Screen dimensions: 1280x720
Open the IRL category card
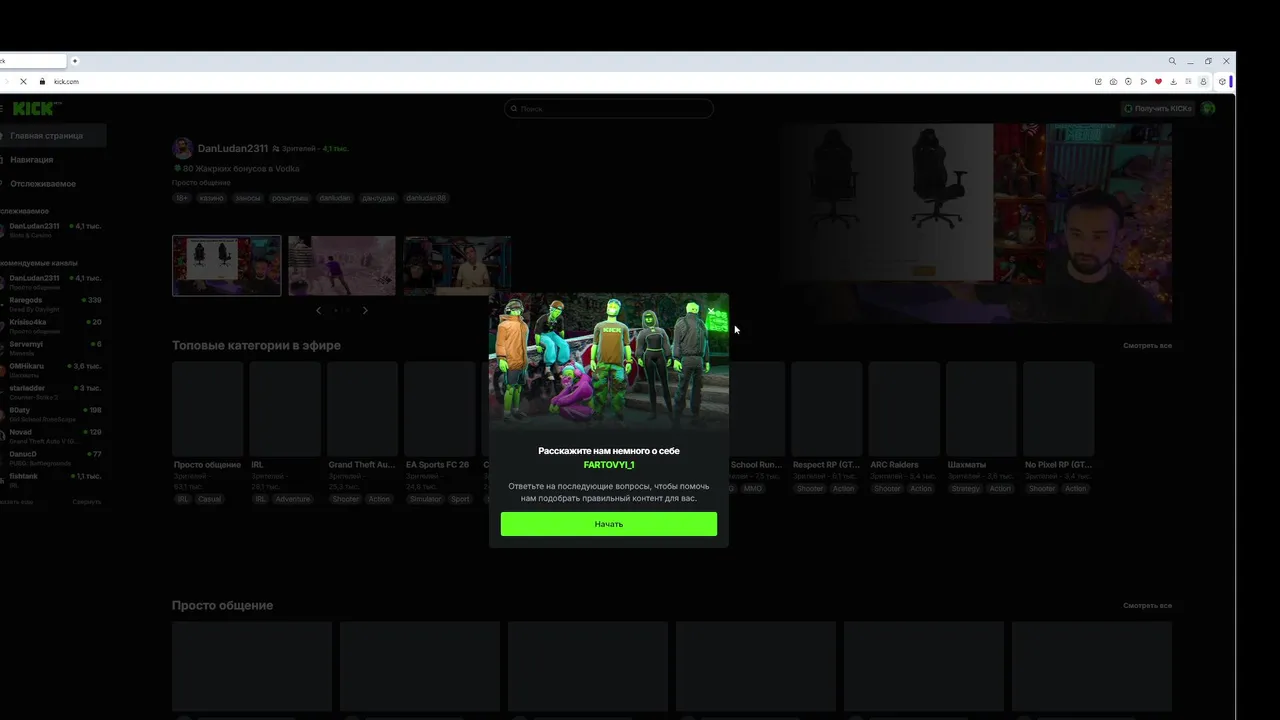point(285,409)
